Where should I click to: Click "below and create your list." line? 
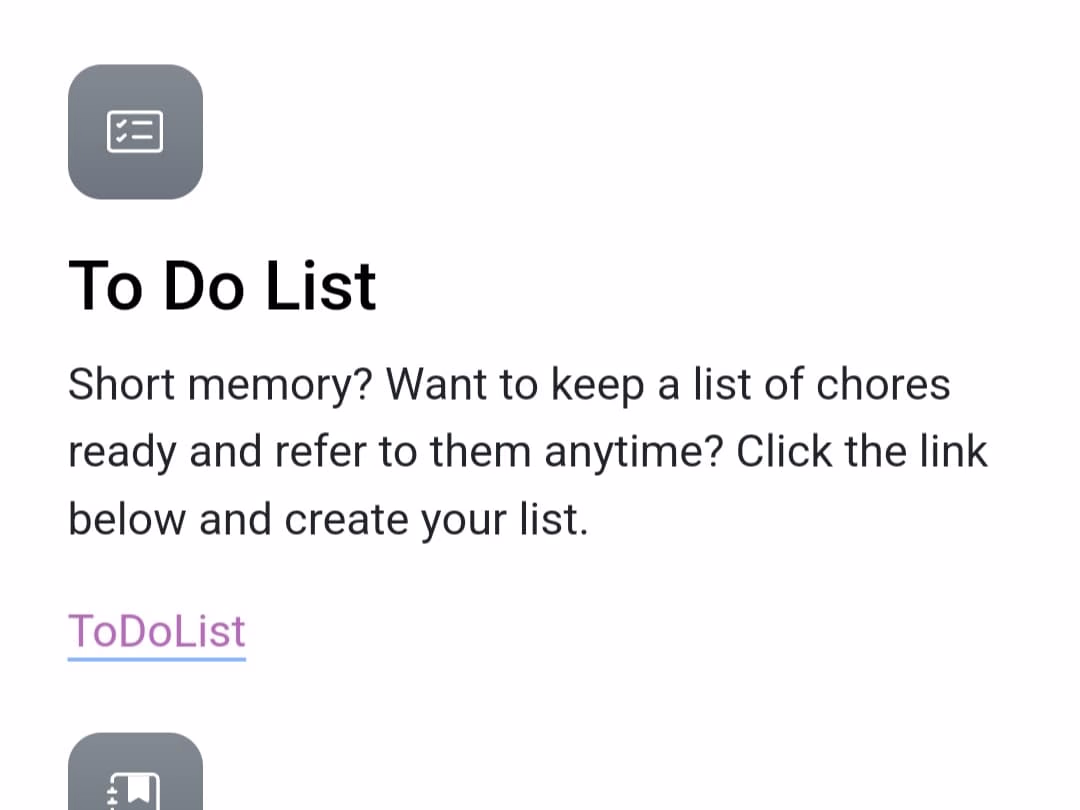[328, 520]
